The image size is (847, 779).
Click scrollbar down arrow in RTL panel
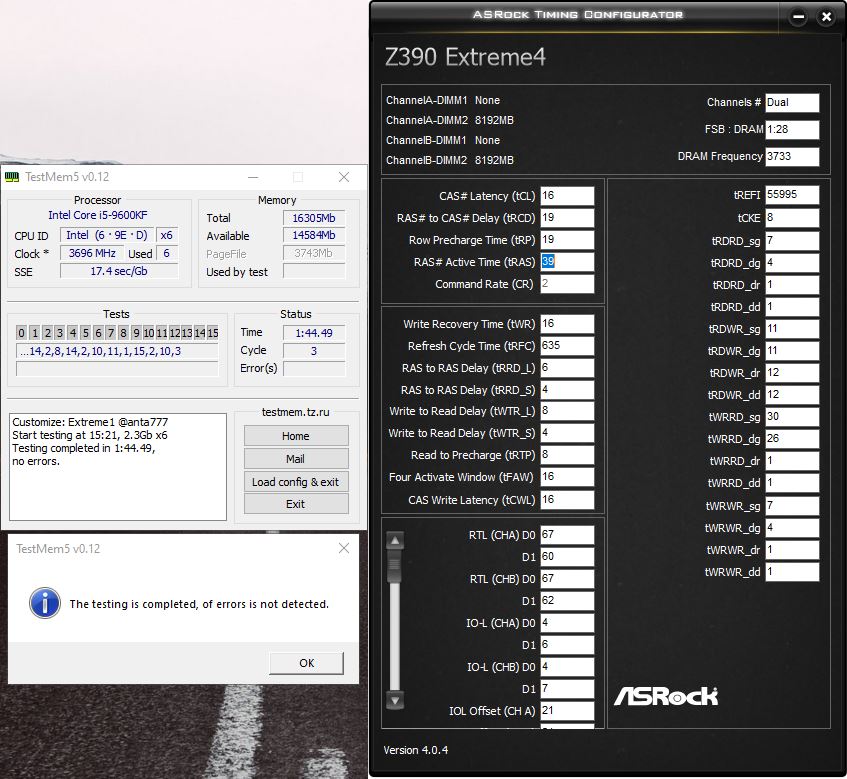pyautogui.click(x=395, y=701)
